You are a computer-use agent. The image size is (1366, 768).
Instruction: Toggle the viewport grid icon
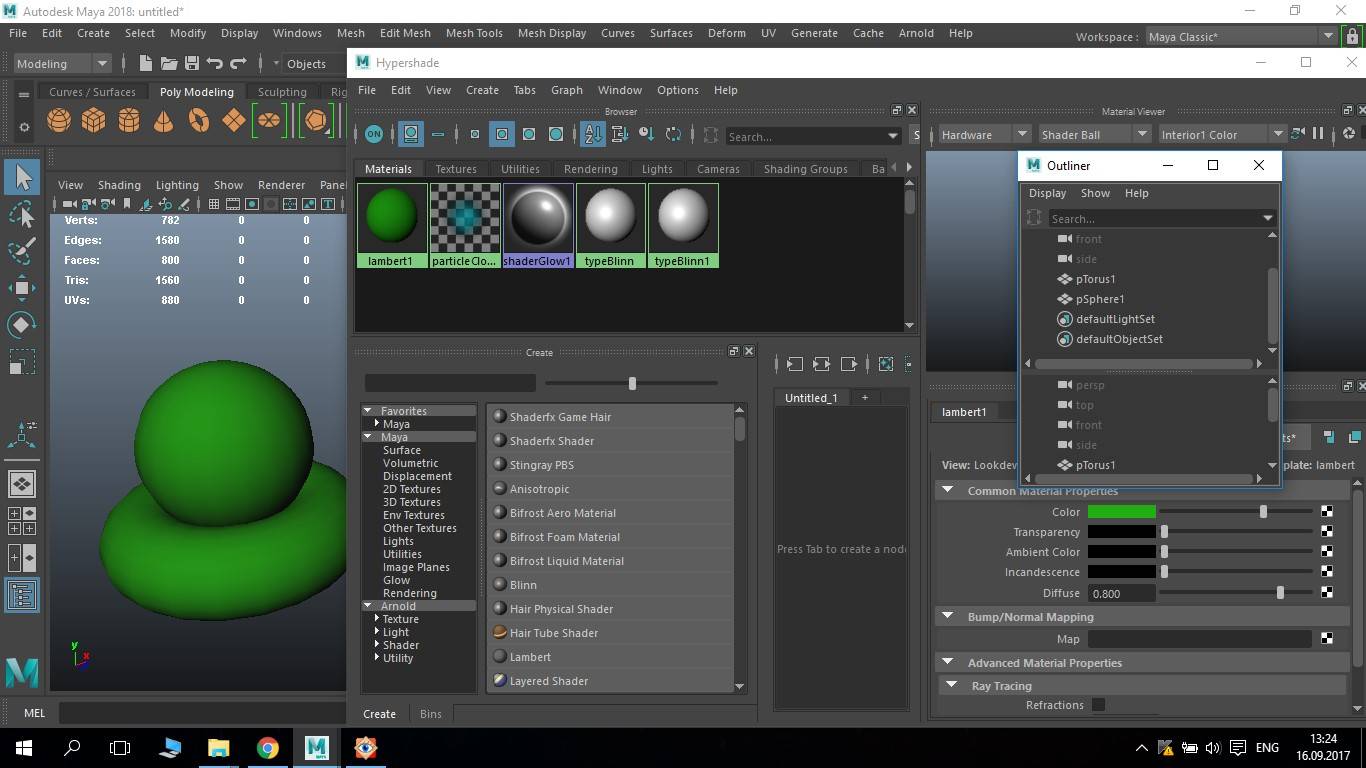click(214, 204)
